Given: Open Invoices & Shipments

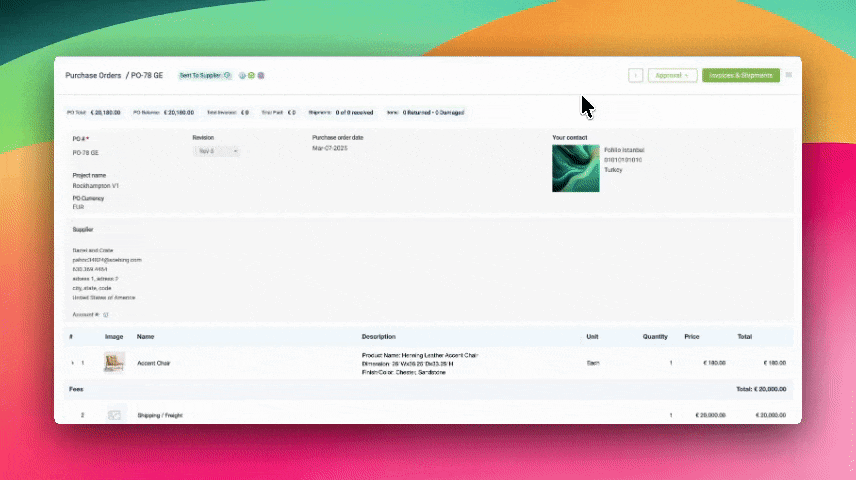Looking at the screenshot, I should point(741,75).
